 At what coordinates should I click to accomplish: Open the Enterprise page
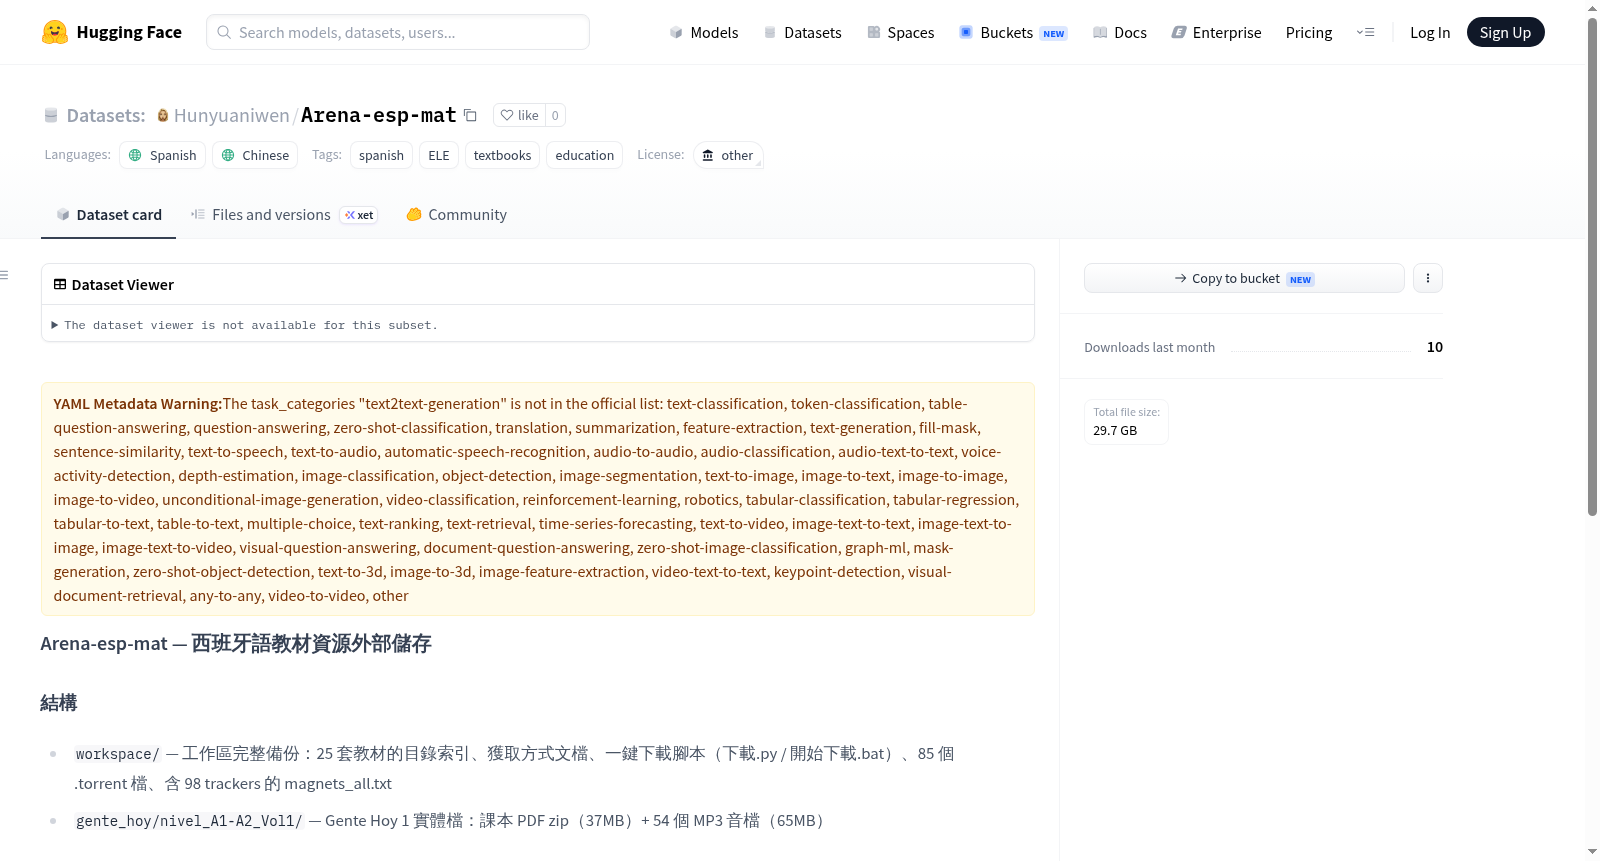pyautogui.click(x=1216, y=32)
